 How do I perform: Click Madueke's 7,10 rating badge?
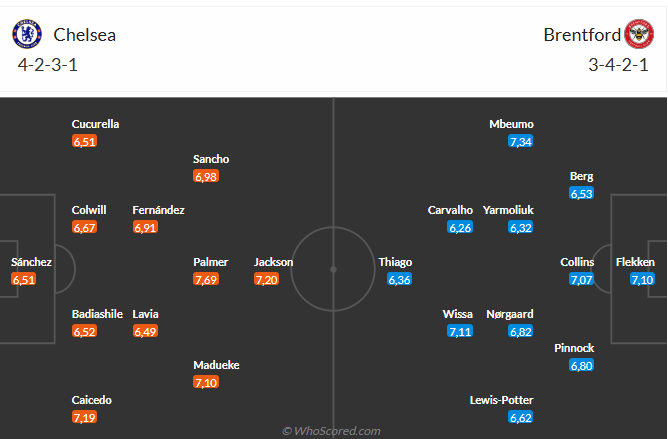206,382
